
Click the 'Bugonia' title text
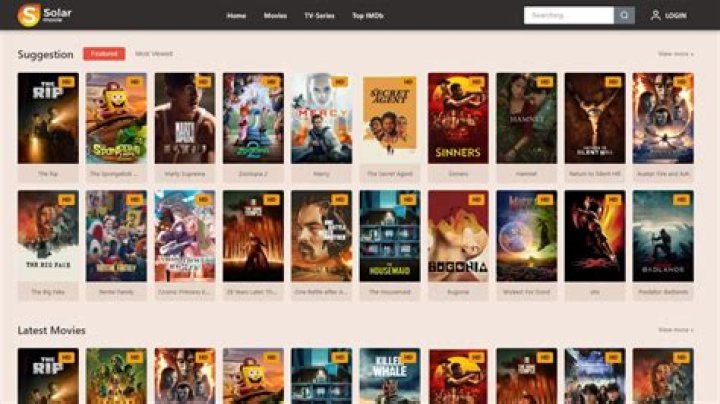[458, 292]
